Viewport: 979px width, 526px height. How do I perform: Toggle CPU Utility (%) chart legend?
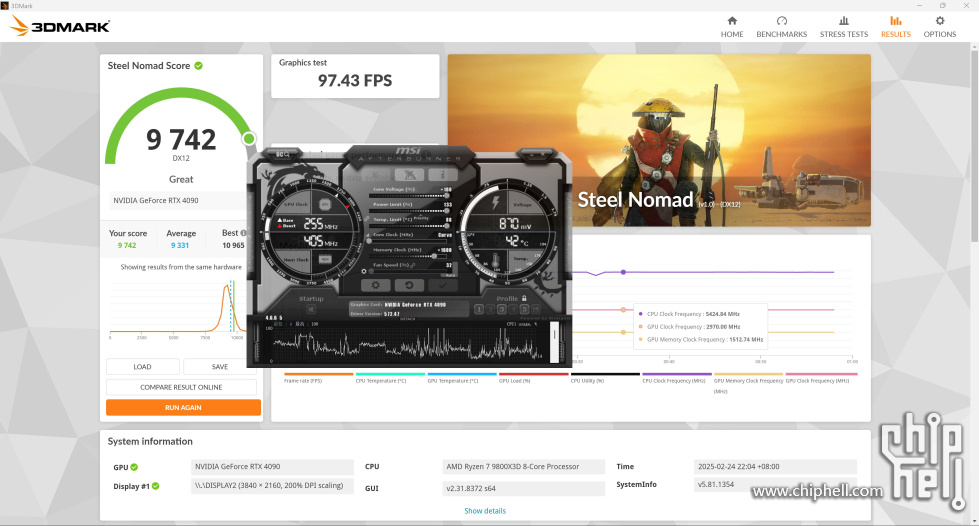605,379
